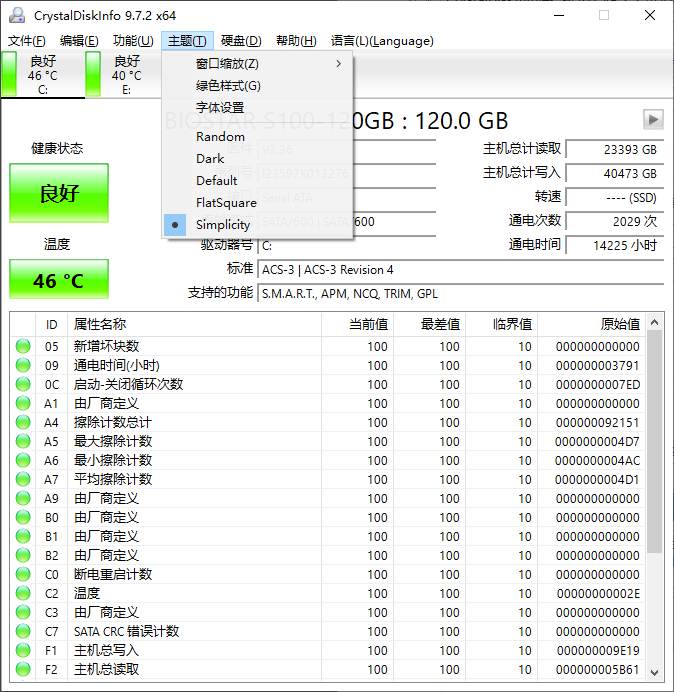Open the 帮助(H) menu
The width and height of the screenshot is (674, 692).
pos(296,41)
